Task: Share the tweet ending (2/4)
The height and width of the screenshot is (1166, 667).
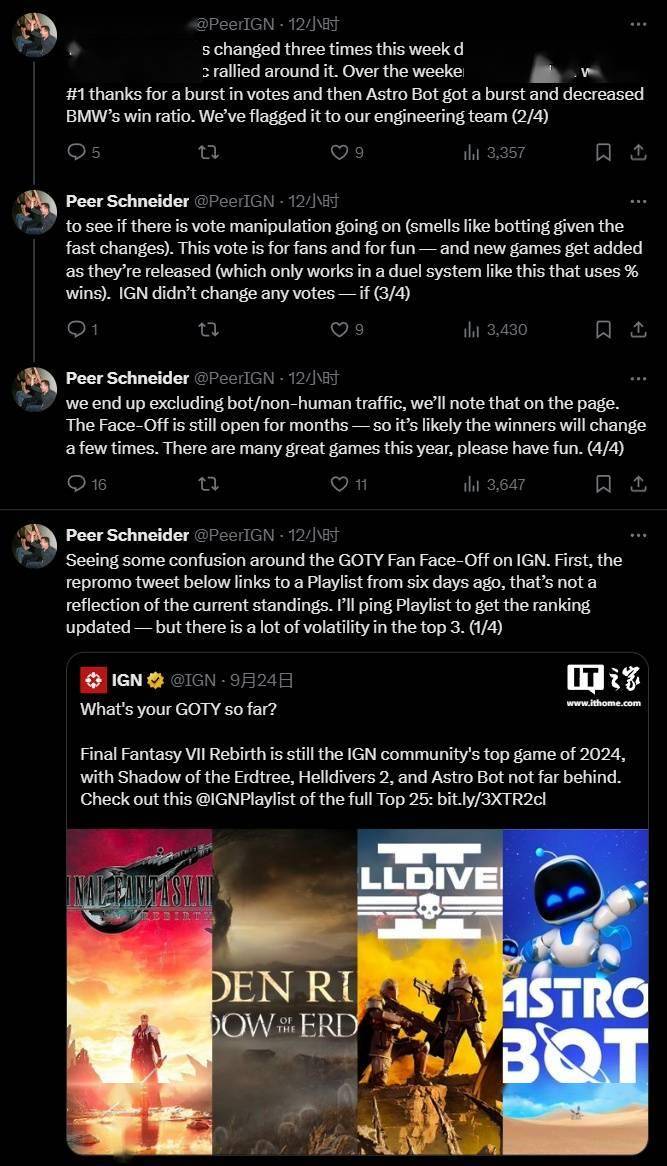Action: point(638,152)
